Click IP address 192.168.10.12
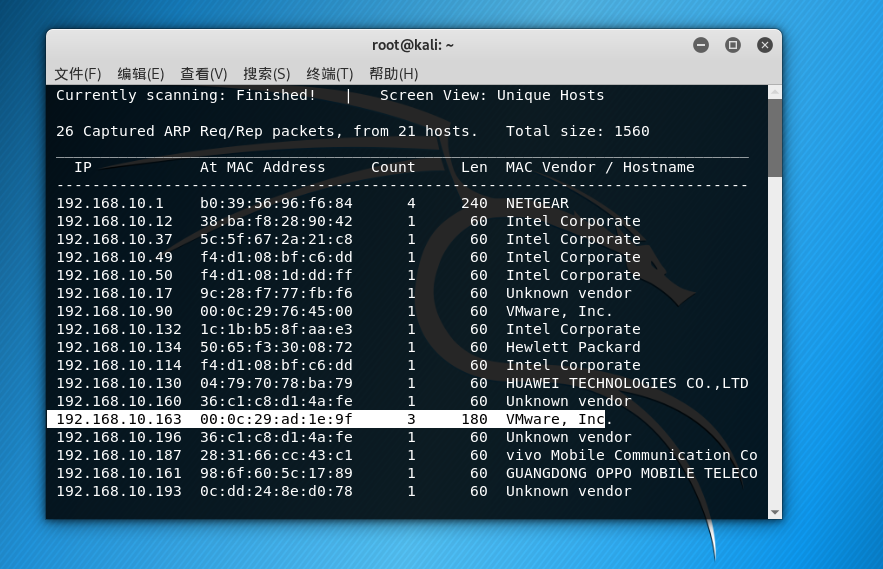Viewport: 883px width, 569px height. pos(114,221)
